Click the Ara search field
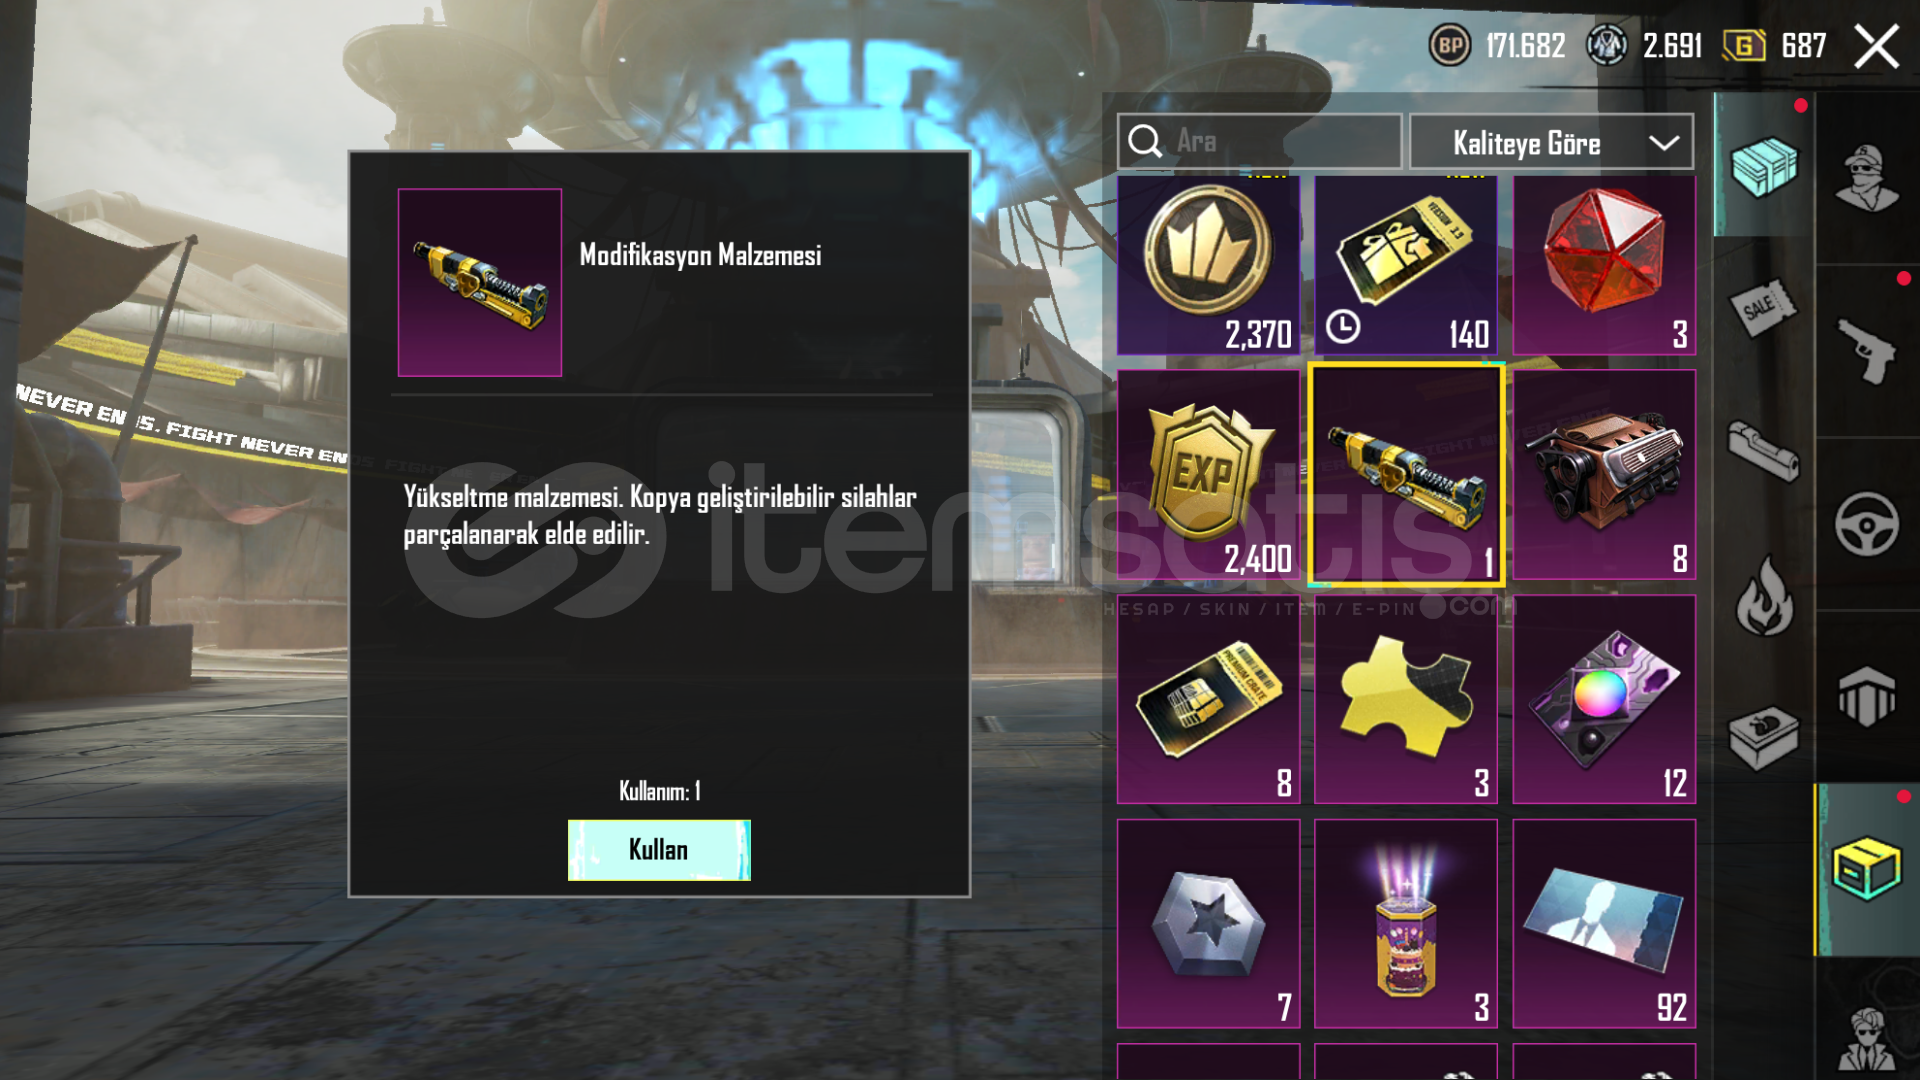The height and width of the screenshot is (1080, 1920). (x=1259, y=142)
